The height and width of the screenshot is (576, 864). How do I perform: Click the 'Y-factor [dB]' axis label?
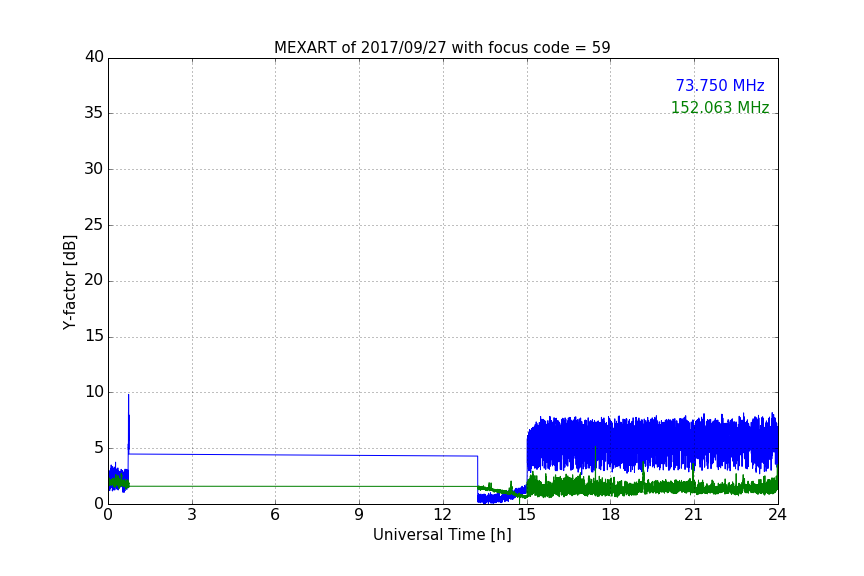(69, 282)
